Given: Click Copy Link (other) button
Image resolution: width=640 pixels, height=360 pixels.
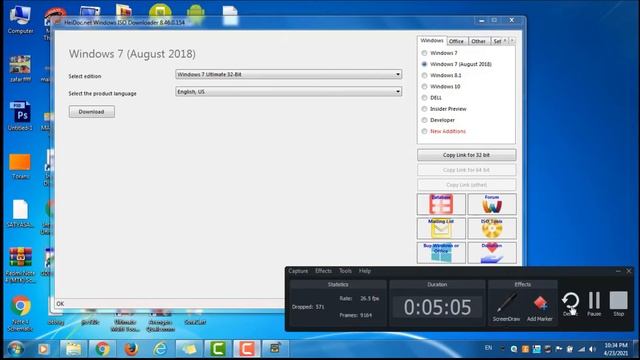Looking at the screenshot, I should click(467, 185).
